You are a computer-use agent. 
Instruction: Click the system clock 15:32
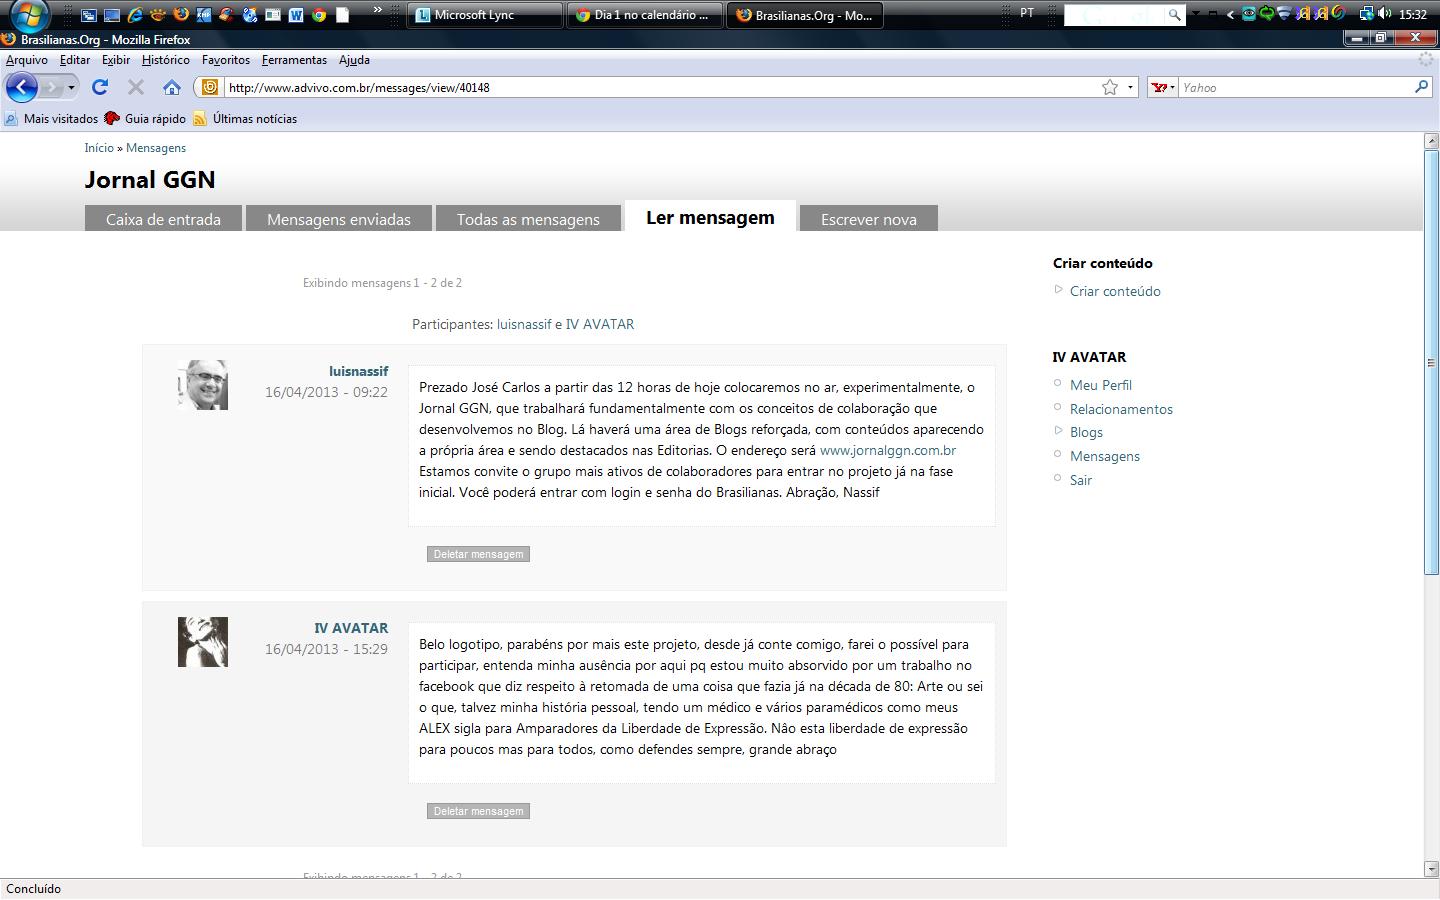click(x=1413, y=14)
